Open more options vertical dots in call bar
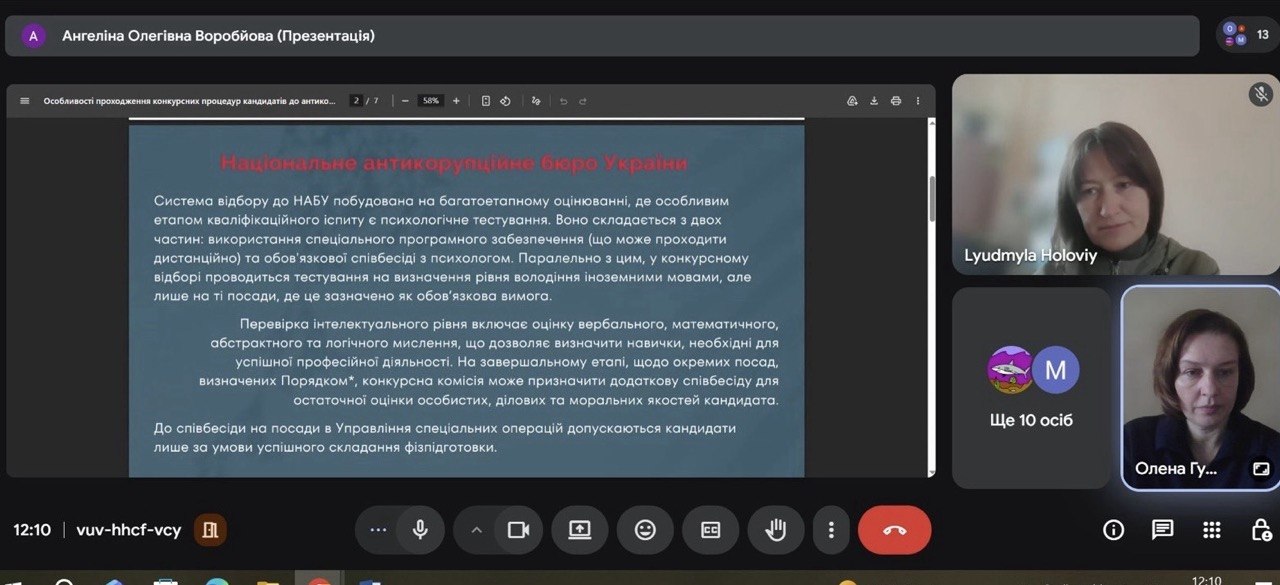The height and width of the screenshot is (585, 1280). (x=831, y=530)
